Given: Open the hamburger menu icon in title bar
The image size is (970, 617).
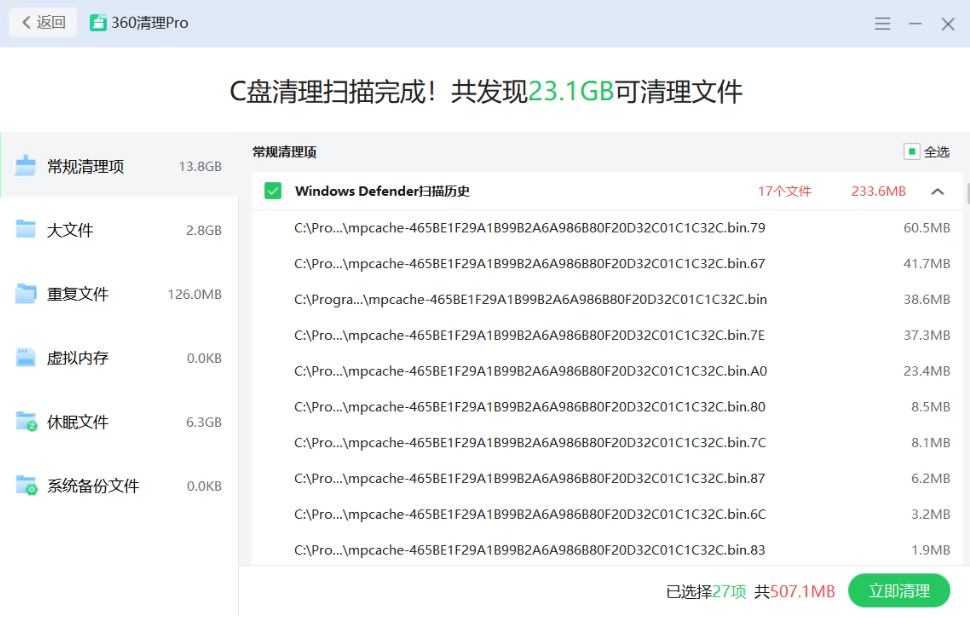Looking at the screenshot, I should click(x=882, y=24).
